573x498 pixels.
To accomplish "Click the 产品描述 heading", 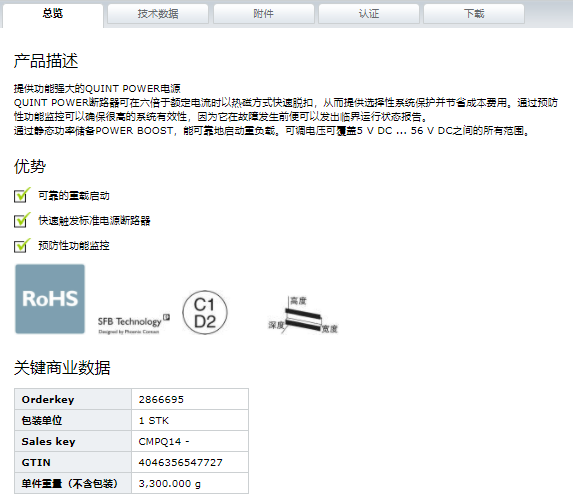I will (x=46, y=61).
